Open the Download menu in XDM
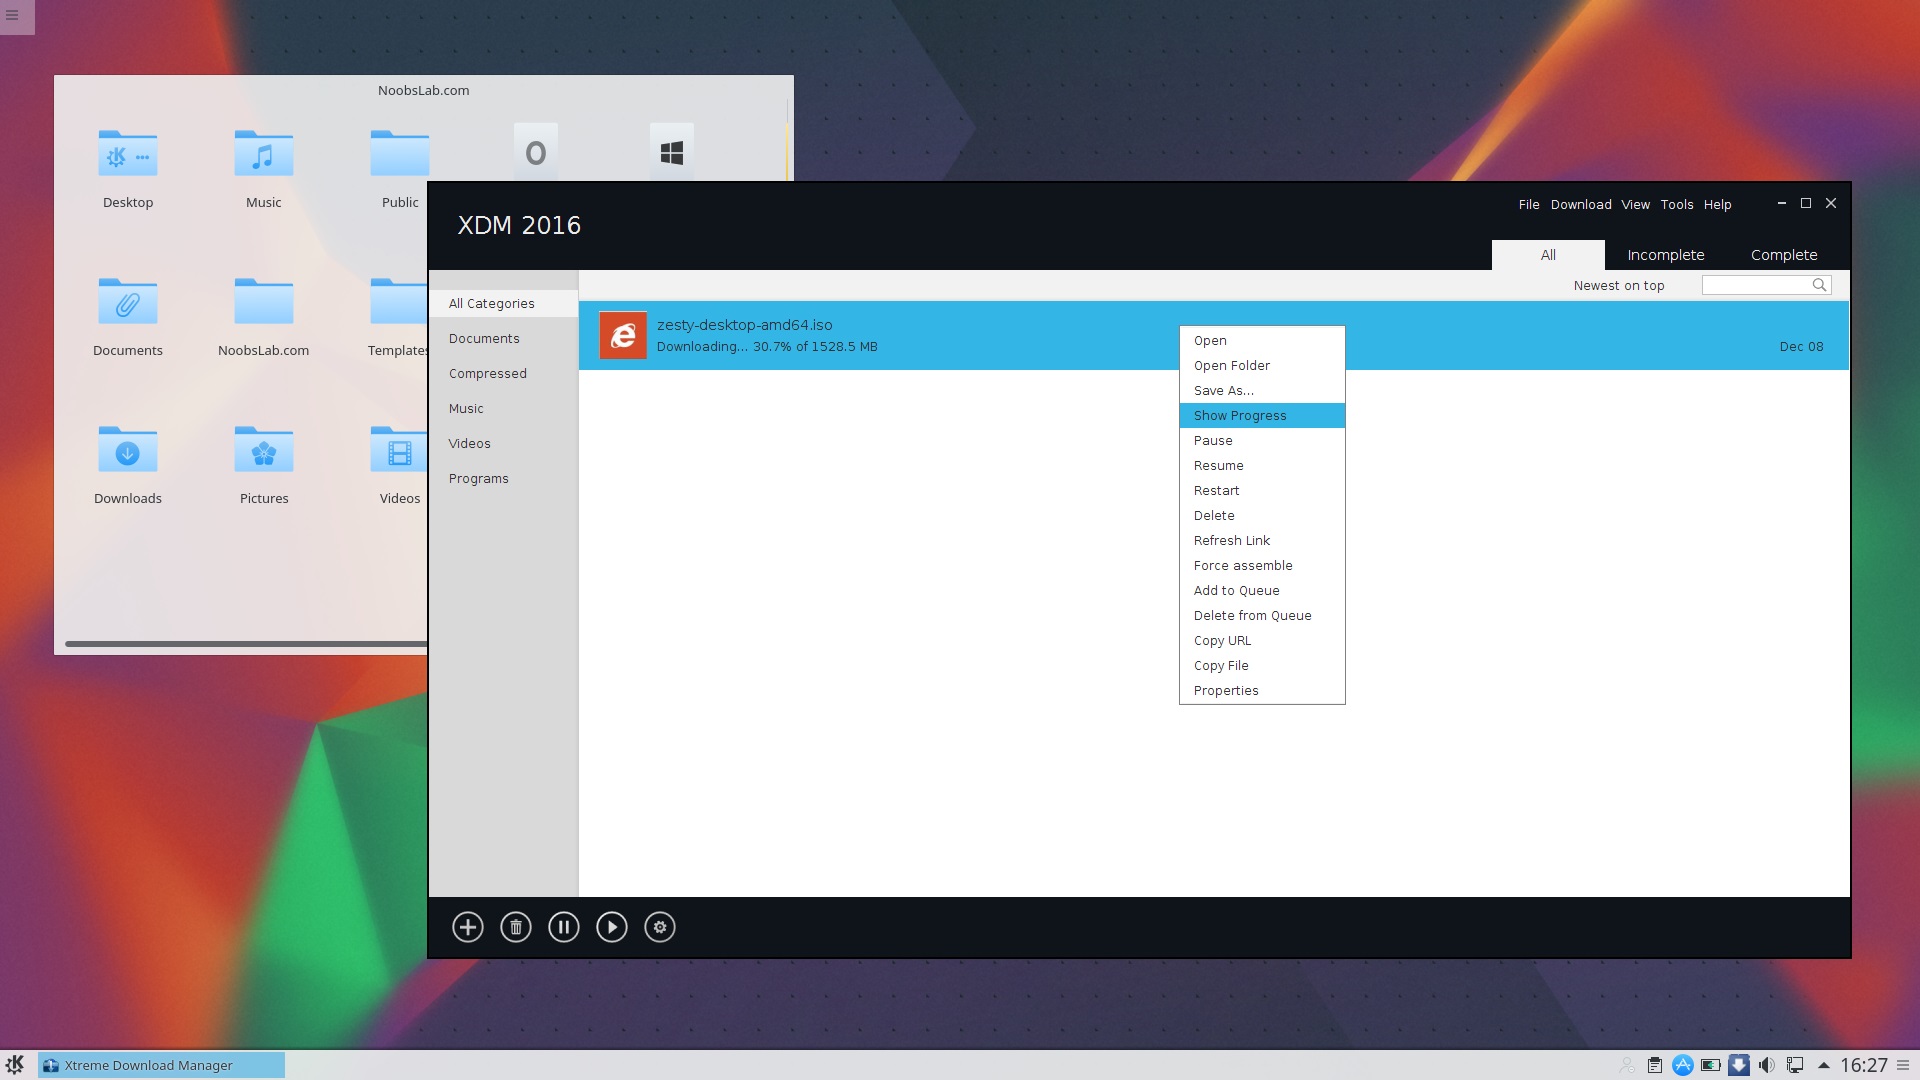 point(1581,204)
